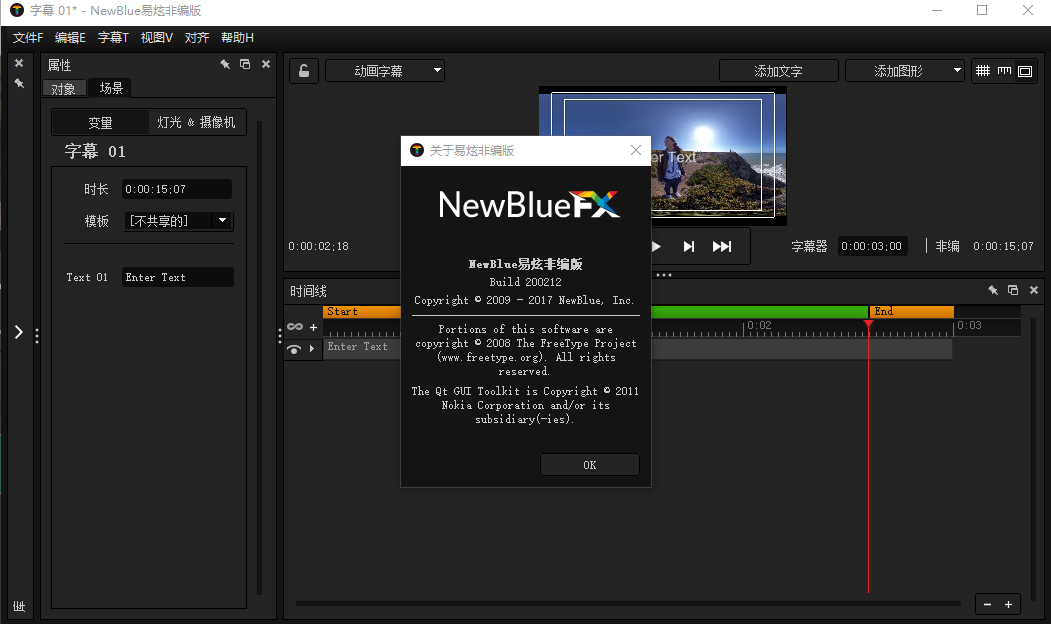The image size is (1051, 624).
Task: Close the 属性 panel
Action: (x=266, y=64)
